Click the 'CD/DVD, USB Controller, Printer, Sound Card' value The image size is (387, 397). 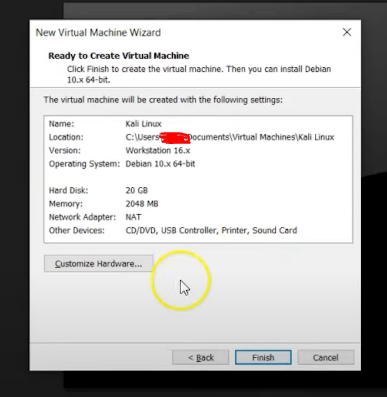[x=211, y=230]
